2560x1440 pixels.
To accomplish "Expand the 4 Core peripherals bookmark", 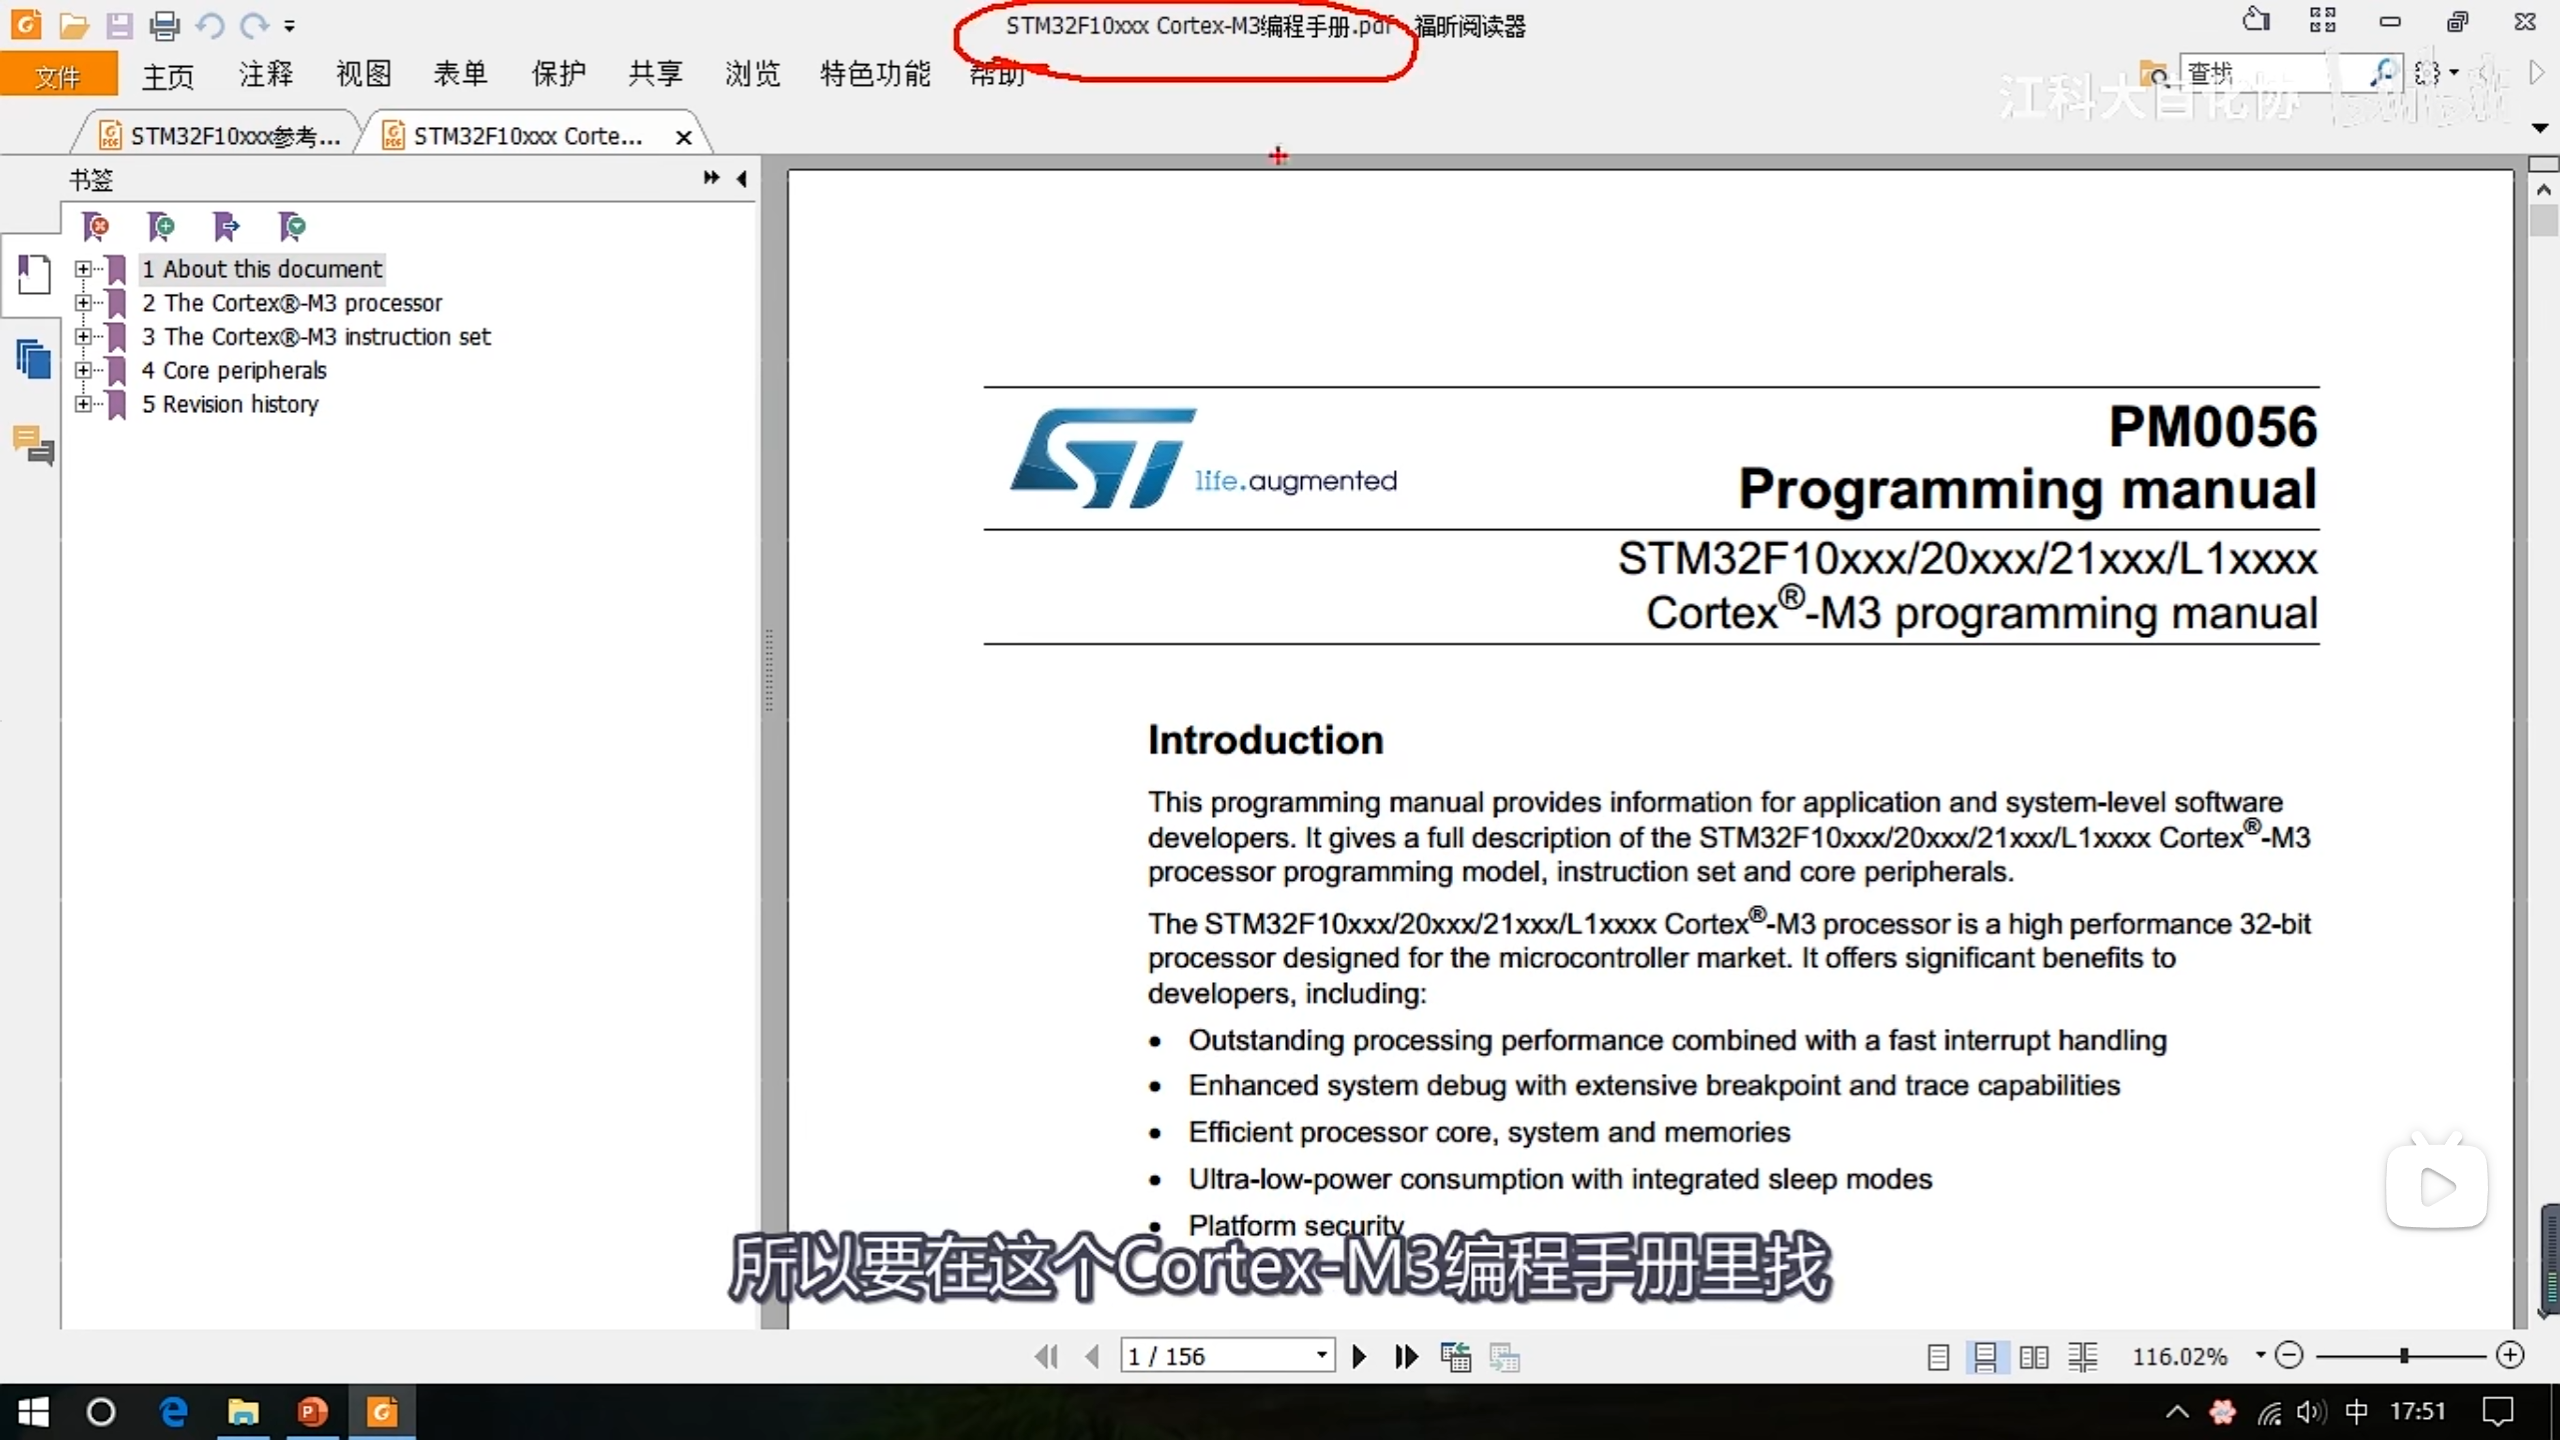I will (x=83, y=371).
